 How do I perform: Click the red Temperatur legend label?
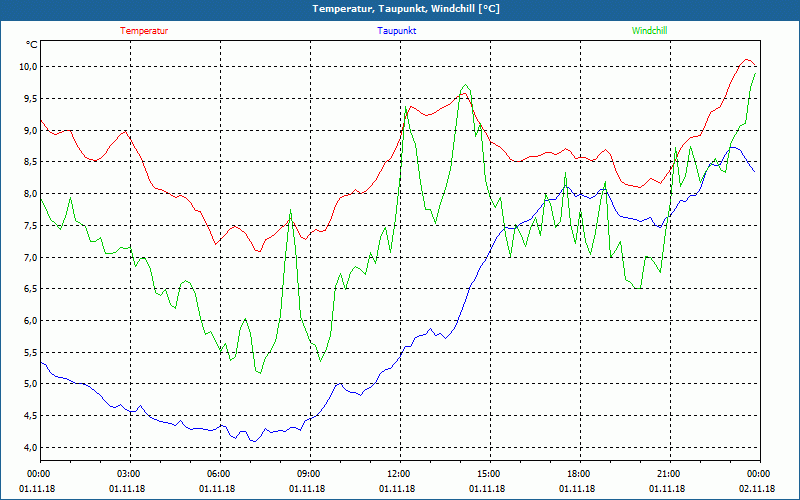[x=144, y=31]
